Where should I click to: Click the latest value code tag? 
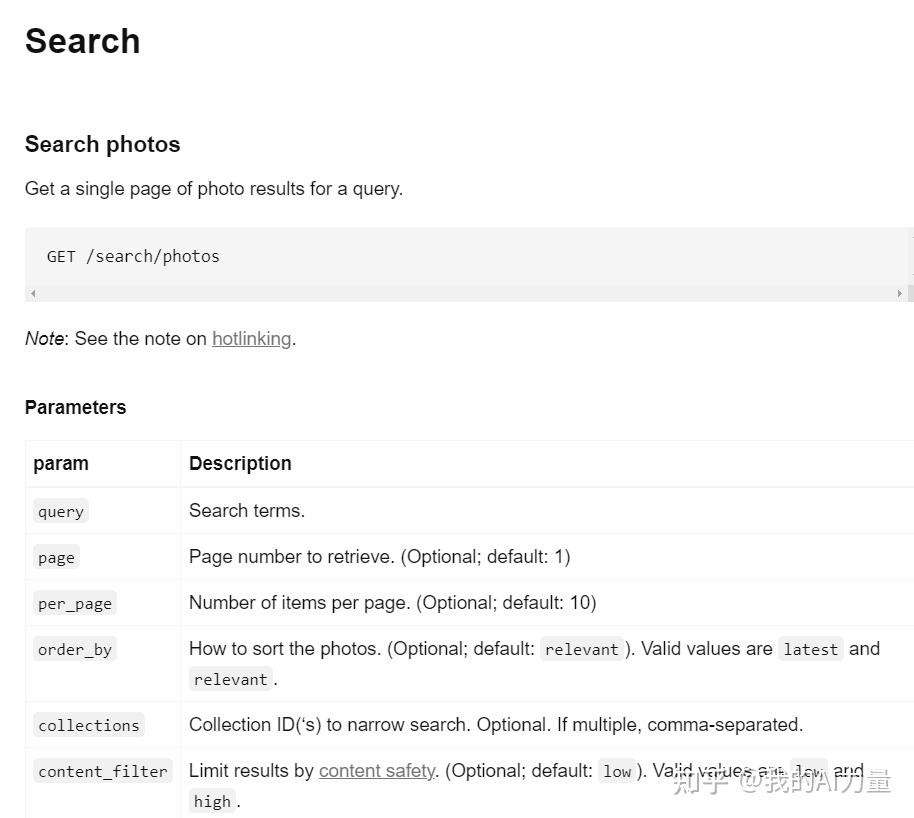point(810,650)
